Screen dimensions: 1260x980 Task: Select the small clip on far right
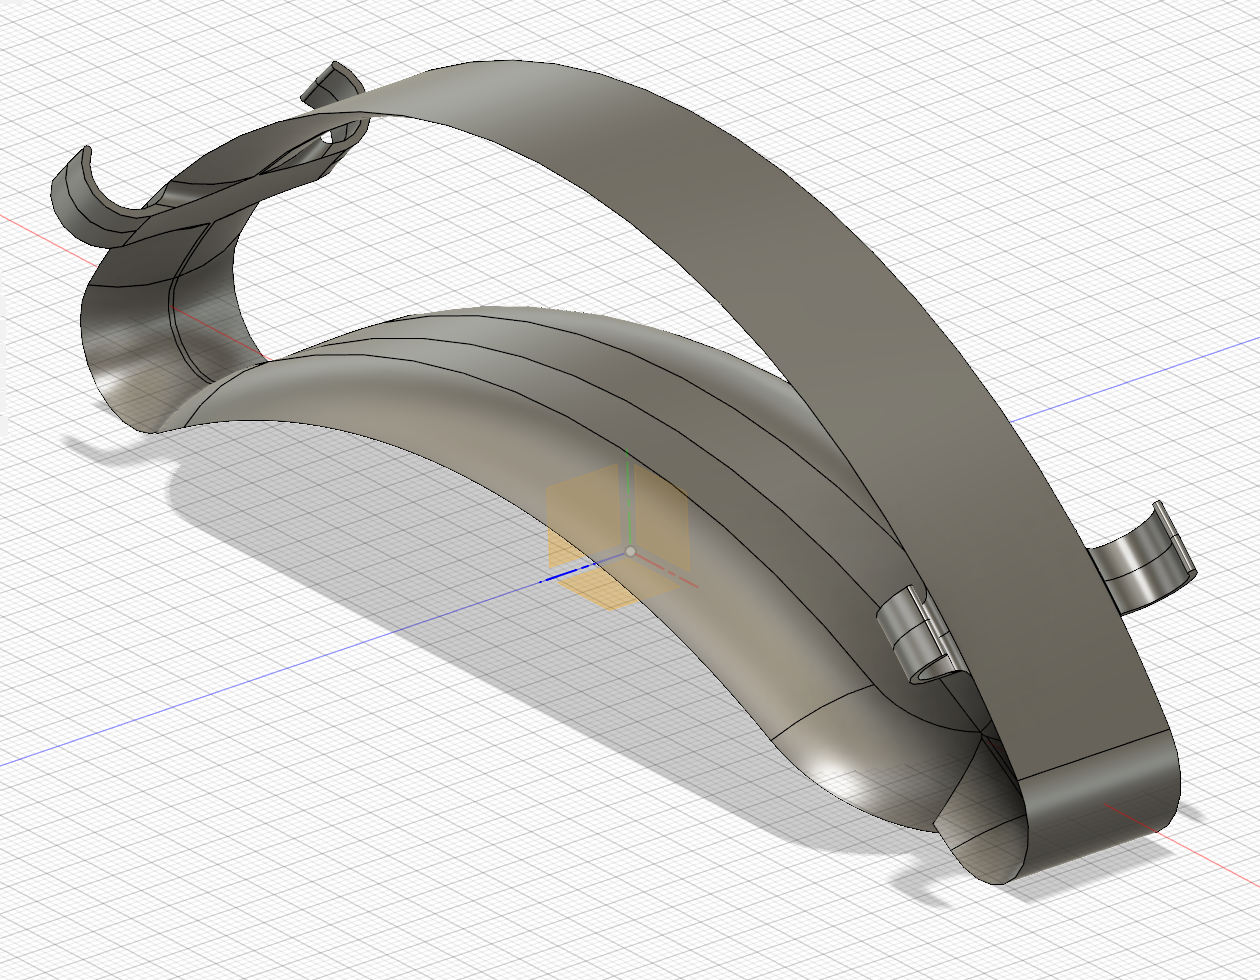1142,559
